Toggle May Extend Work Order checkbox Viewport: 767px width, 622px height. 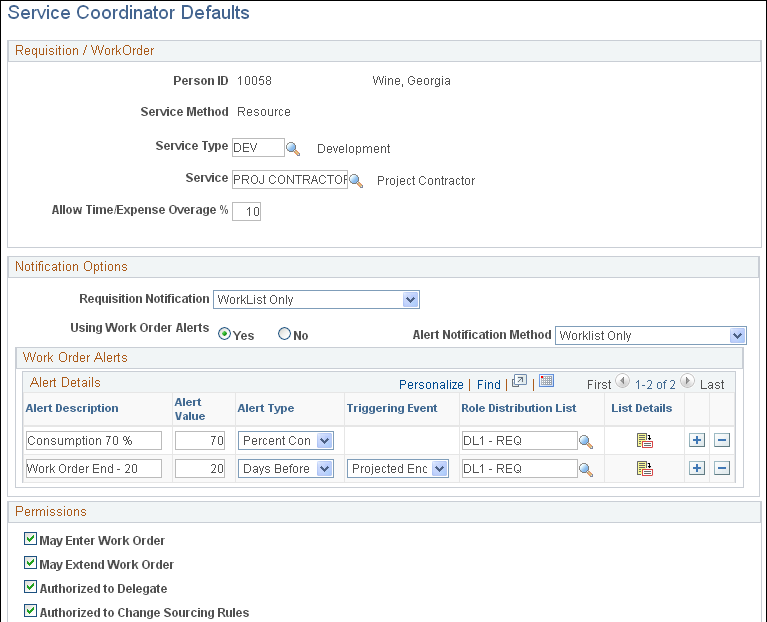click(x=30, y=563)
